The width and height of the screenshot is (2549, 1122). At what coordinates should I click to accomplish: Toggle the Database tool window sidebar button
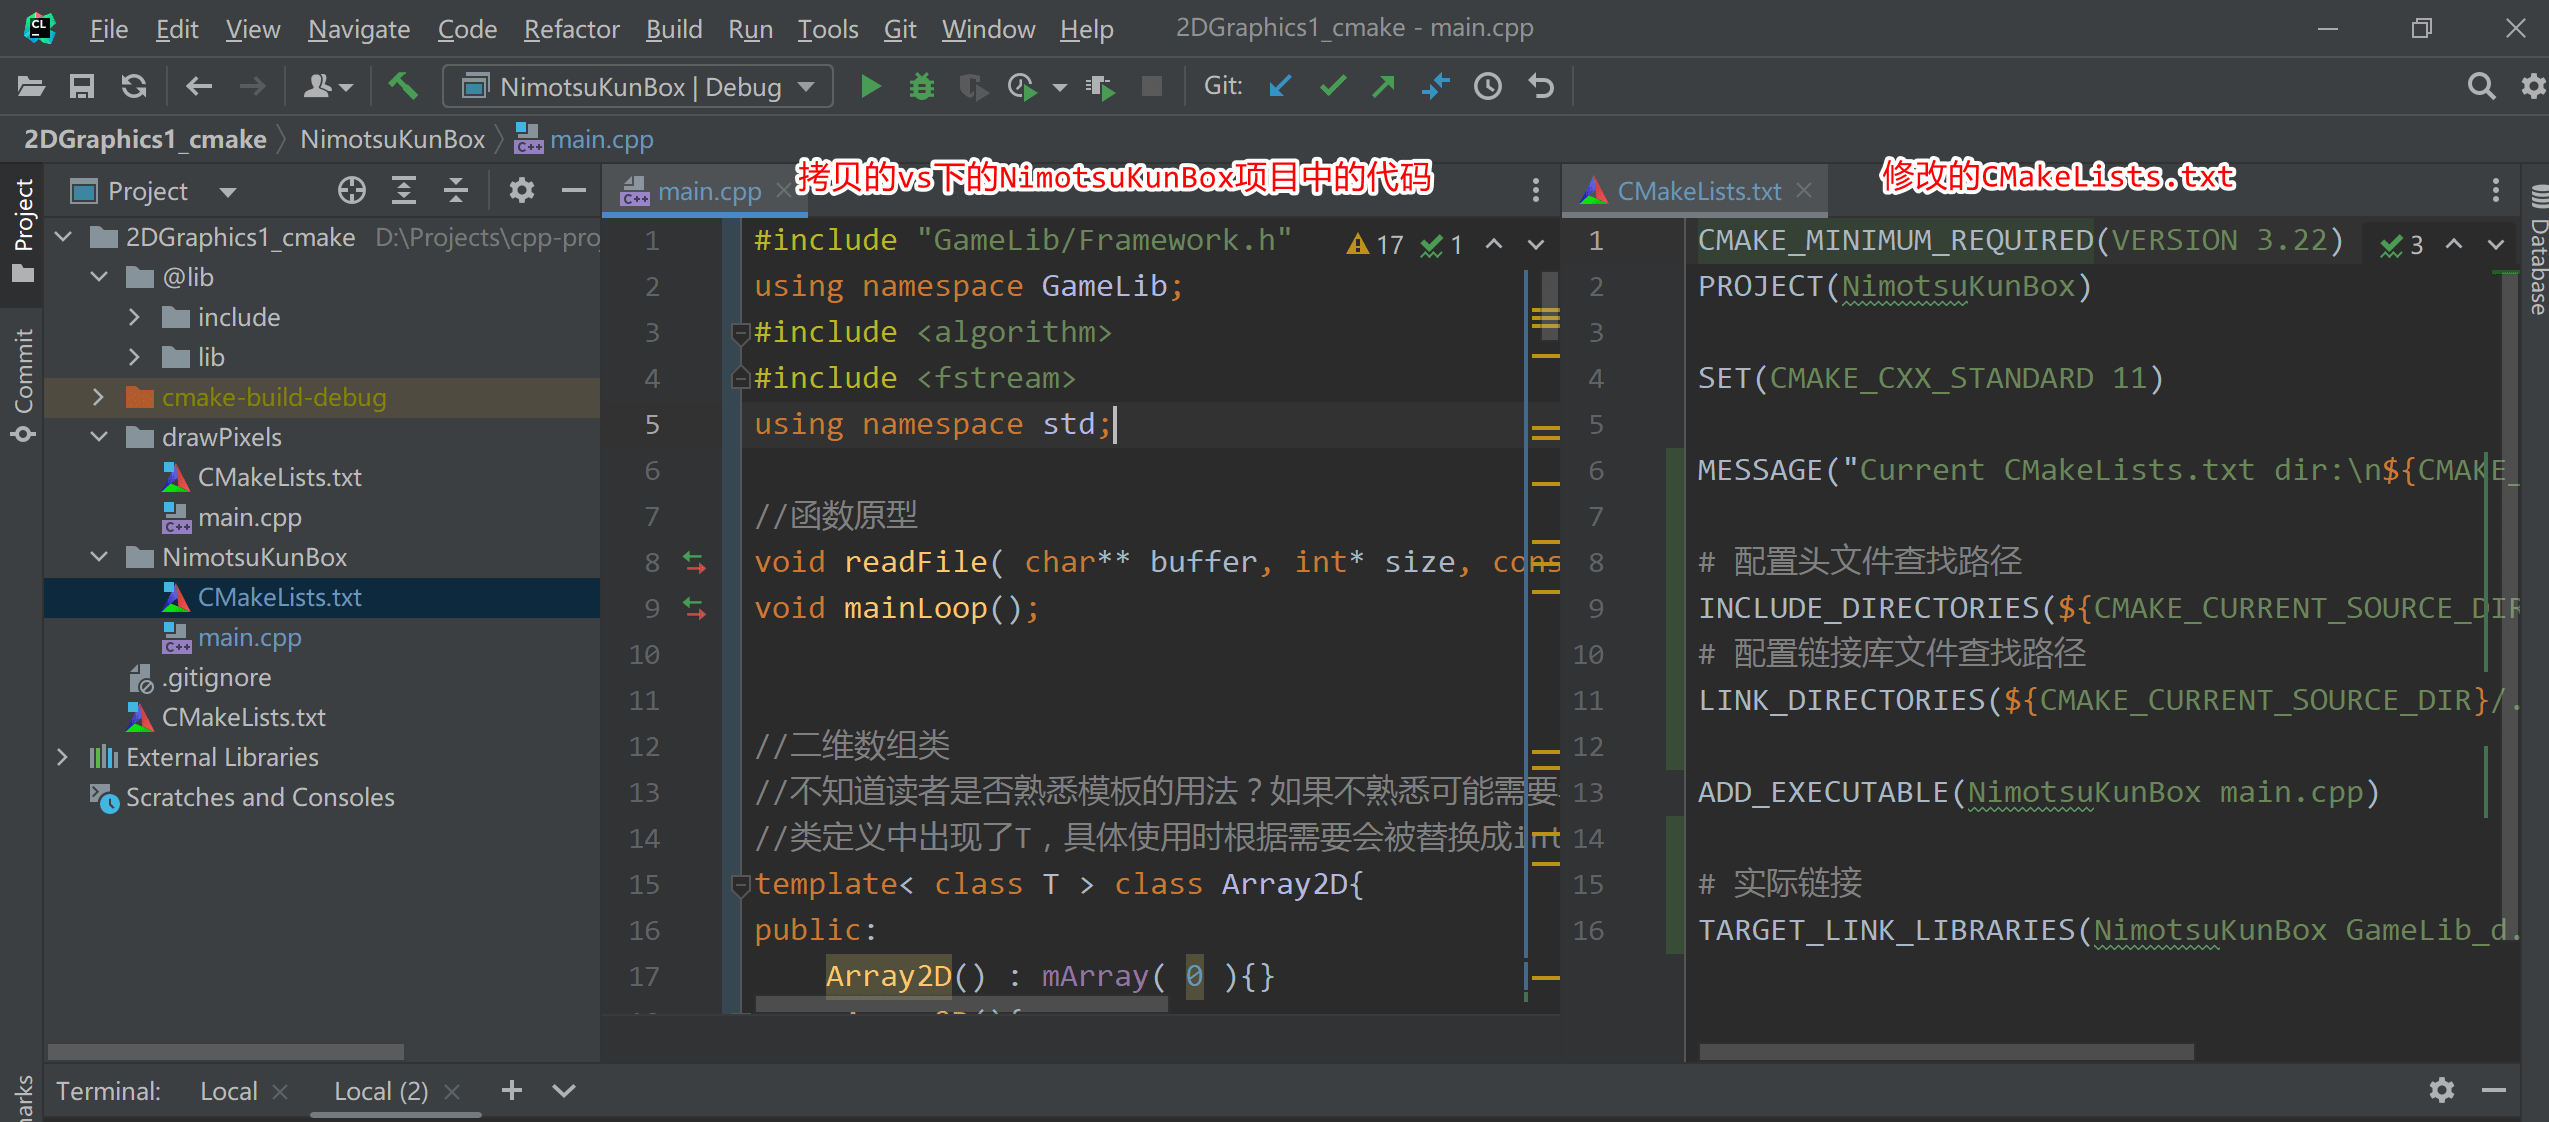click(x=2536, y=250)
